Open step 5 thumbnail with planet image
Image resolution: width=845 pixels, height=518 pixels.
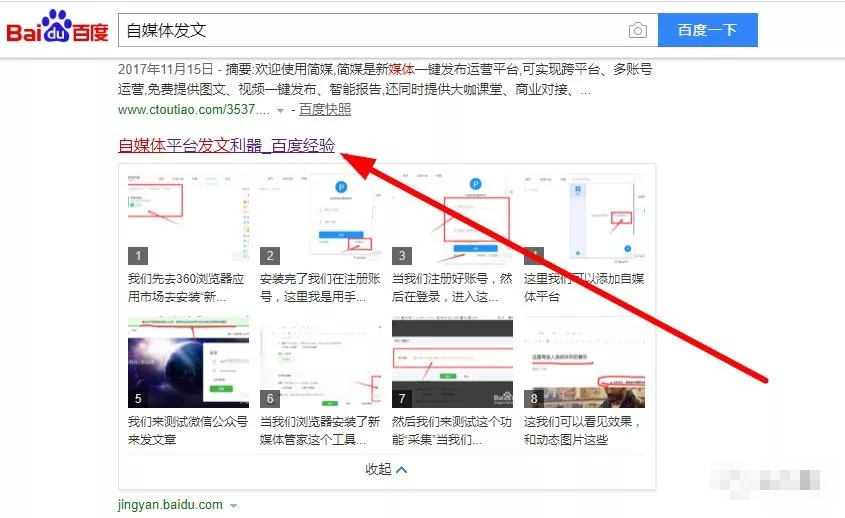coord(189,362)
